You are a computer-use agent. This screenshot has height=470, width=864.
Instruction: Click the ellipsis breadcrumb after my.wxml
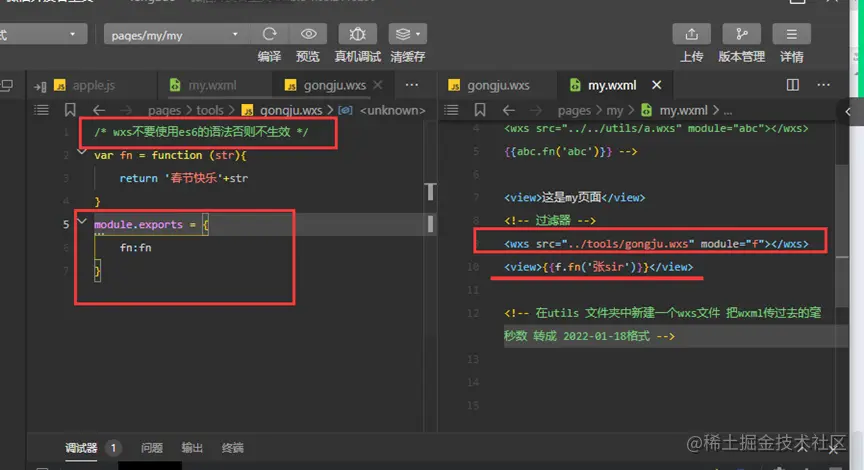tap(727, 111)
